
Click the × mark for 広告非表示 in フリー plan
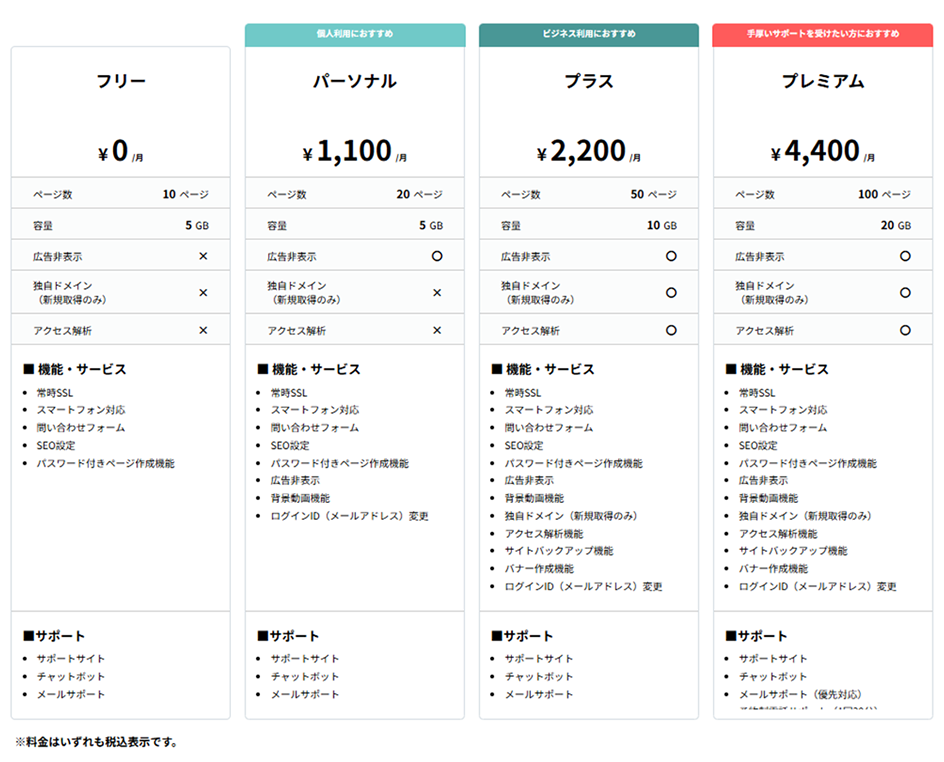[x=203, y=256]
